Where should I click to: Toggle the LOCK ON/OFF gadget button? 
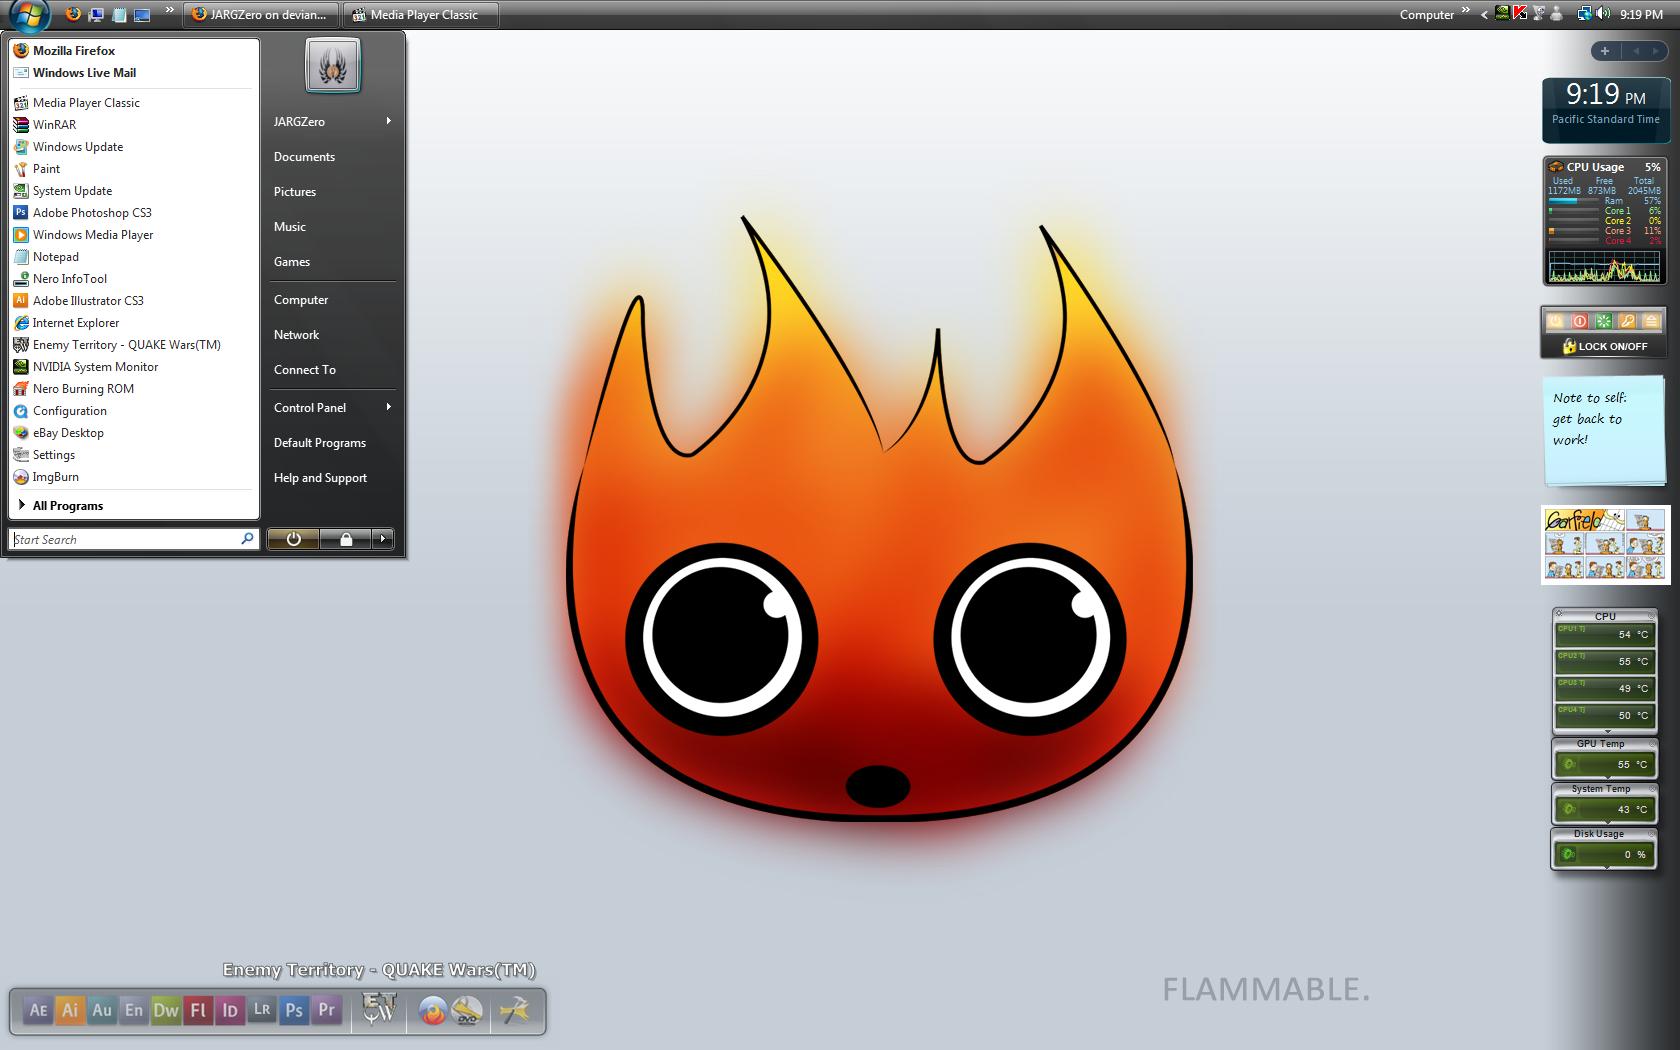tap(1606, 346)
